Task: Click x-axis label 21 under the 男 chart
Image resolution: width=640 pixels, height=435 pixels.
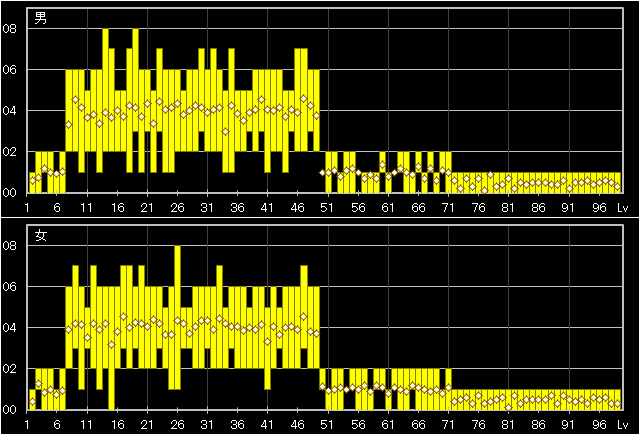Action: coord(147,208)
